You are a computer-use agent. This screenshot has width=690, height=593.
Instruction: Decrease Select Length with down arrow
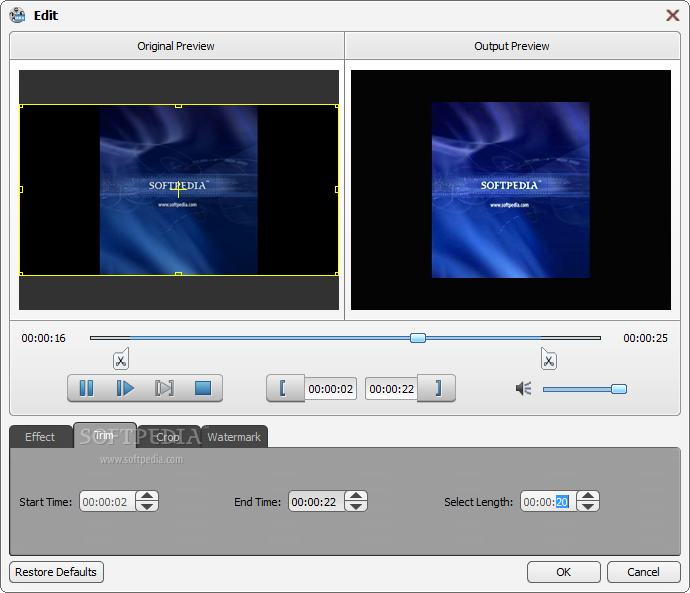click(588, 506)
